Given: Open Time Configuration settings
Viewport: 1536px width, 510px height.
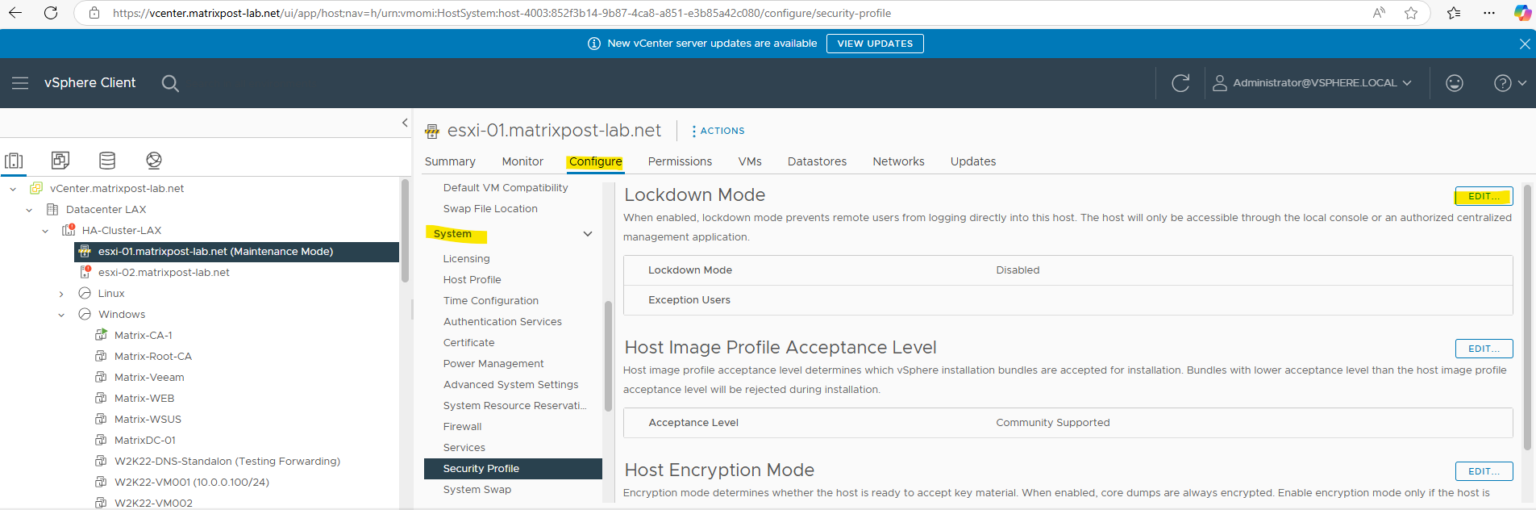Looking at the screenshot, I should (x=491, y=300).
